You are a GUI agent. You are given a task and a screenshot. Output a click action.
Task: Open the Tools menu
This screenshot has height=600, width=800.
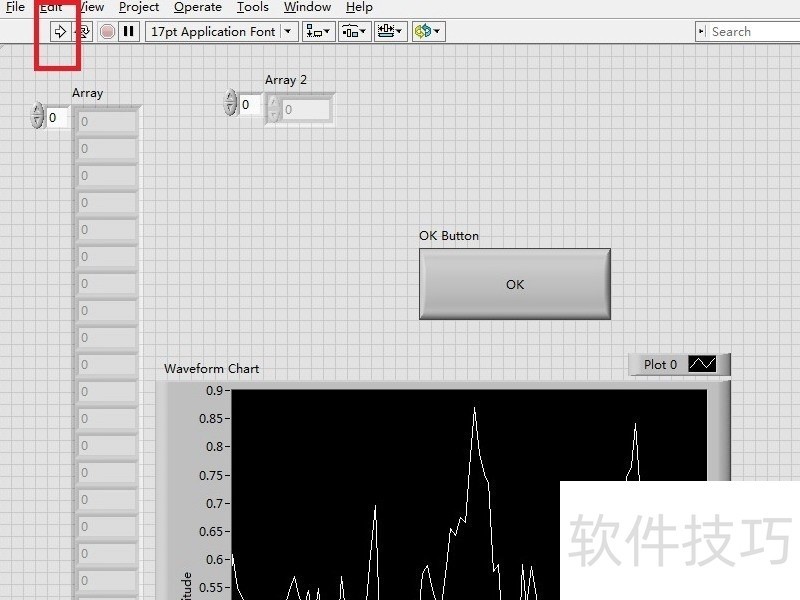252,7
